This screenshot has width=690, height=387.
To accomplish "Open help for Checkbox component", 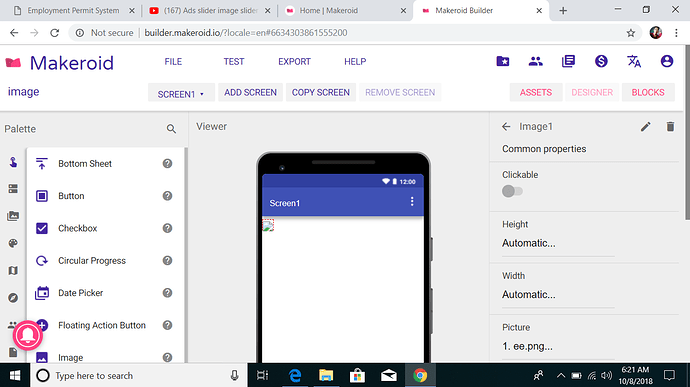I will tap(167, 228).
